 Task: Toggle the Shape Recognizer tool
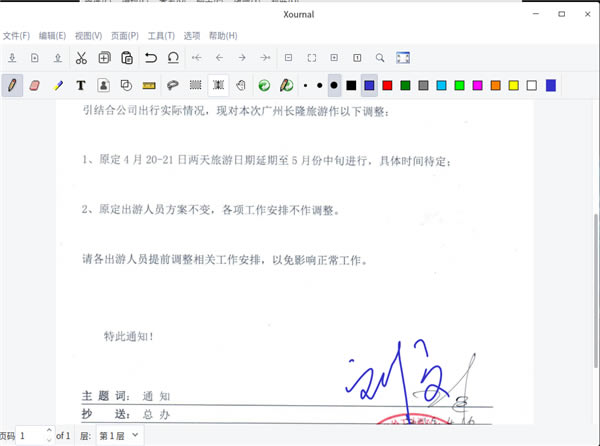click(126, 85)
